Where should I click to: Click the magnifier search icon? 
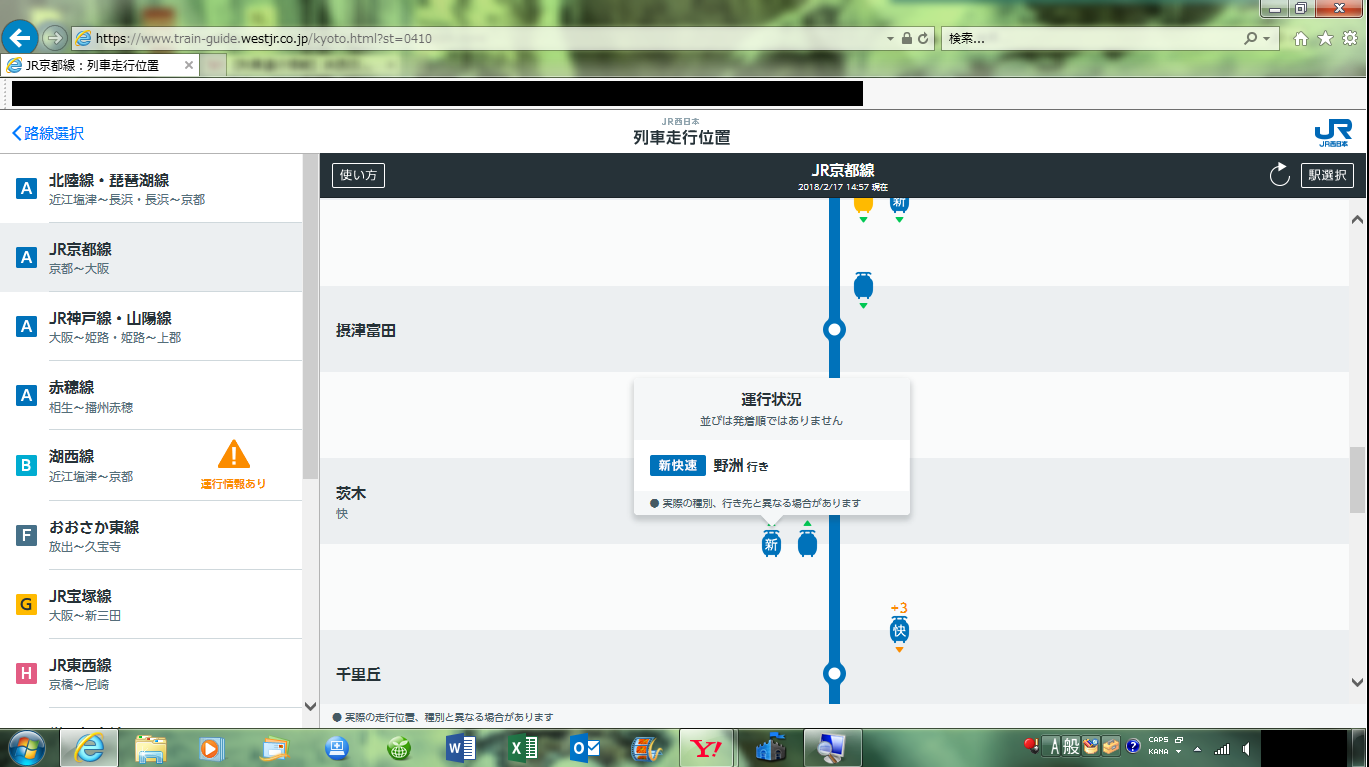click(1250, 38)
